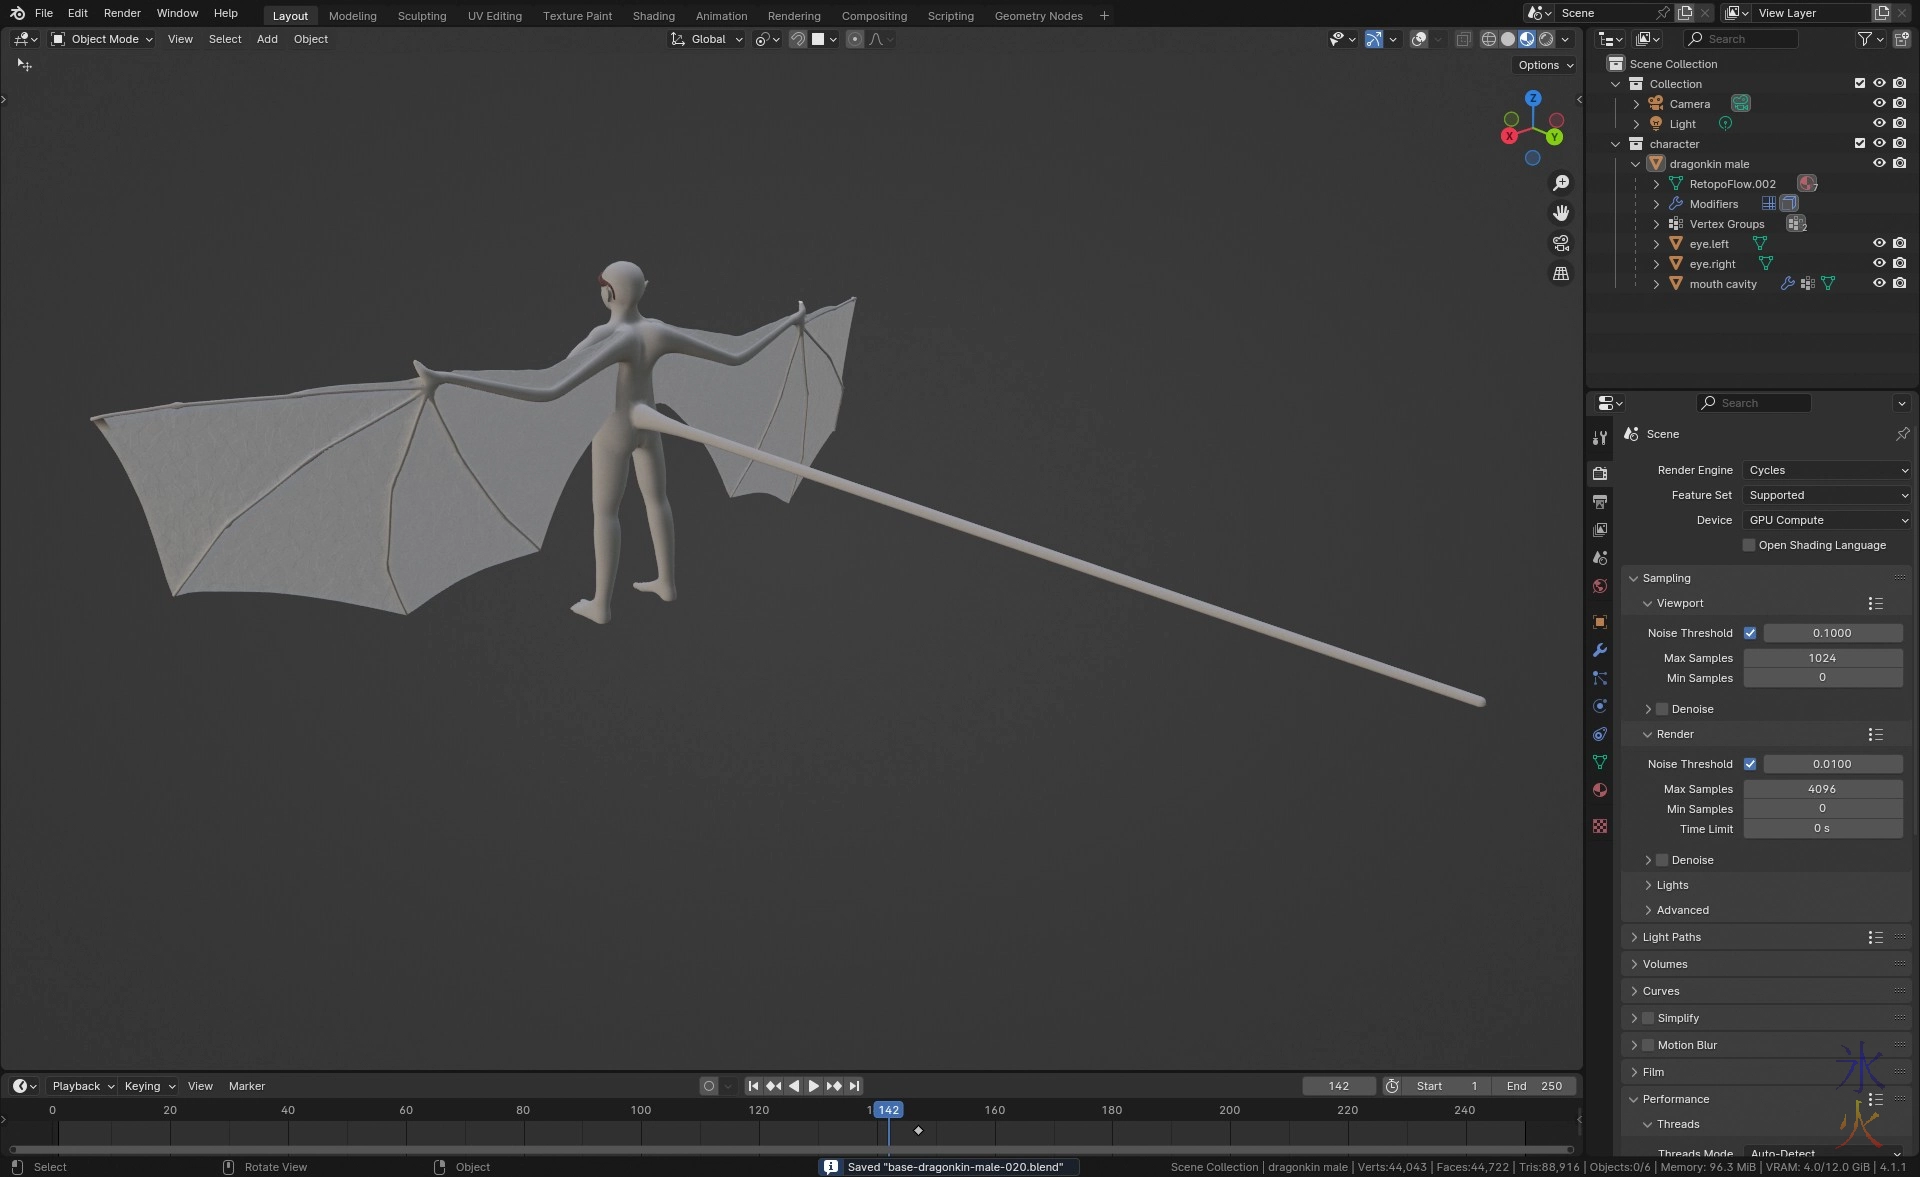
Task: Click the Options button in viewport
Action: pos(1545,65)
